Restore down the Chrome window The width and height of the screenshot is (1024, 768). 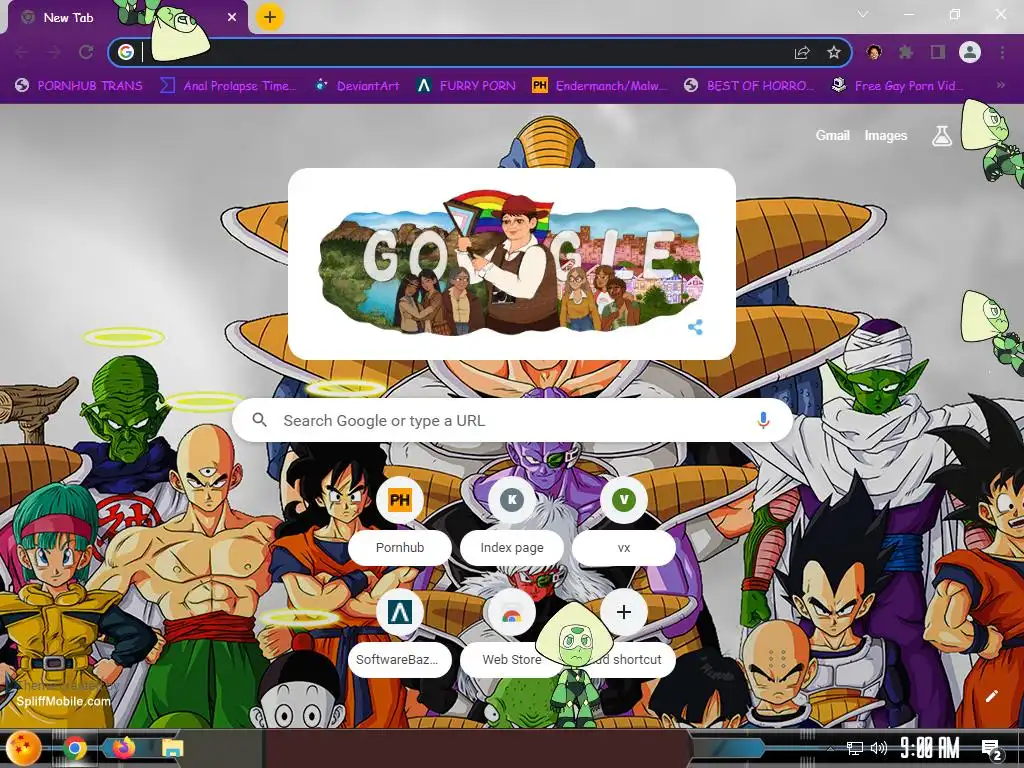955,14
